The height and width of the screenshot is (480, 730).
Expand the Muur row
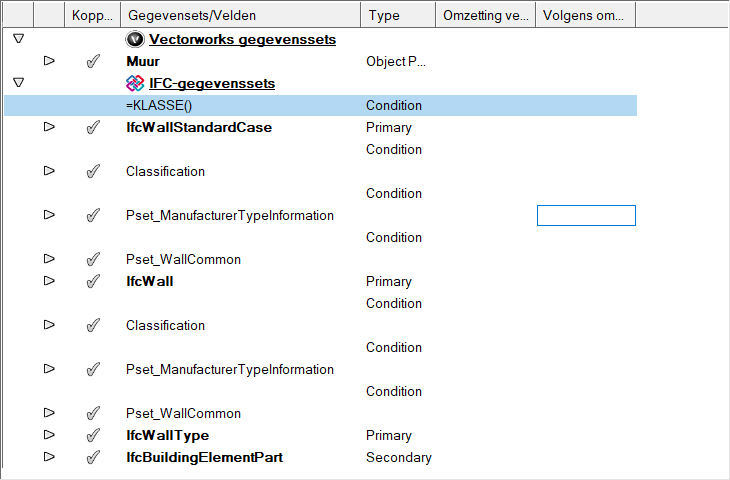pos(49,61)
